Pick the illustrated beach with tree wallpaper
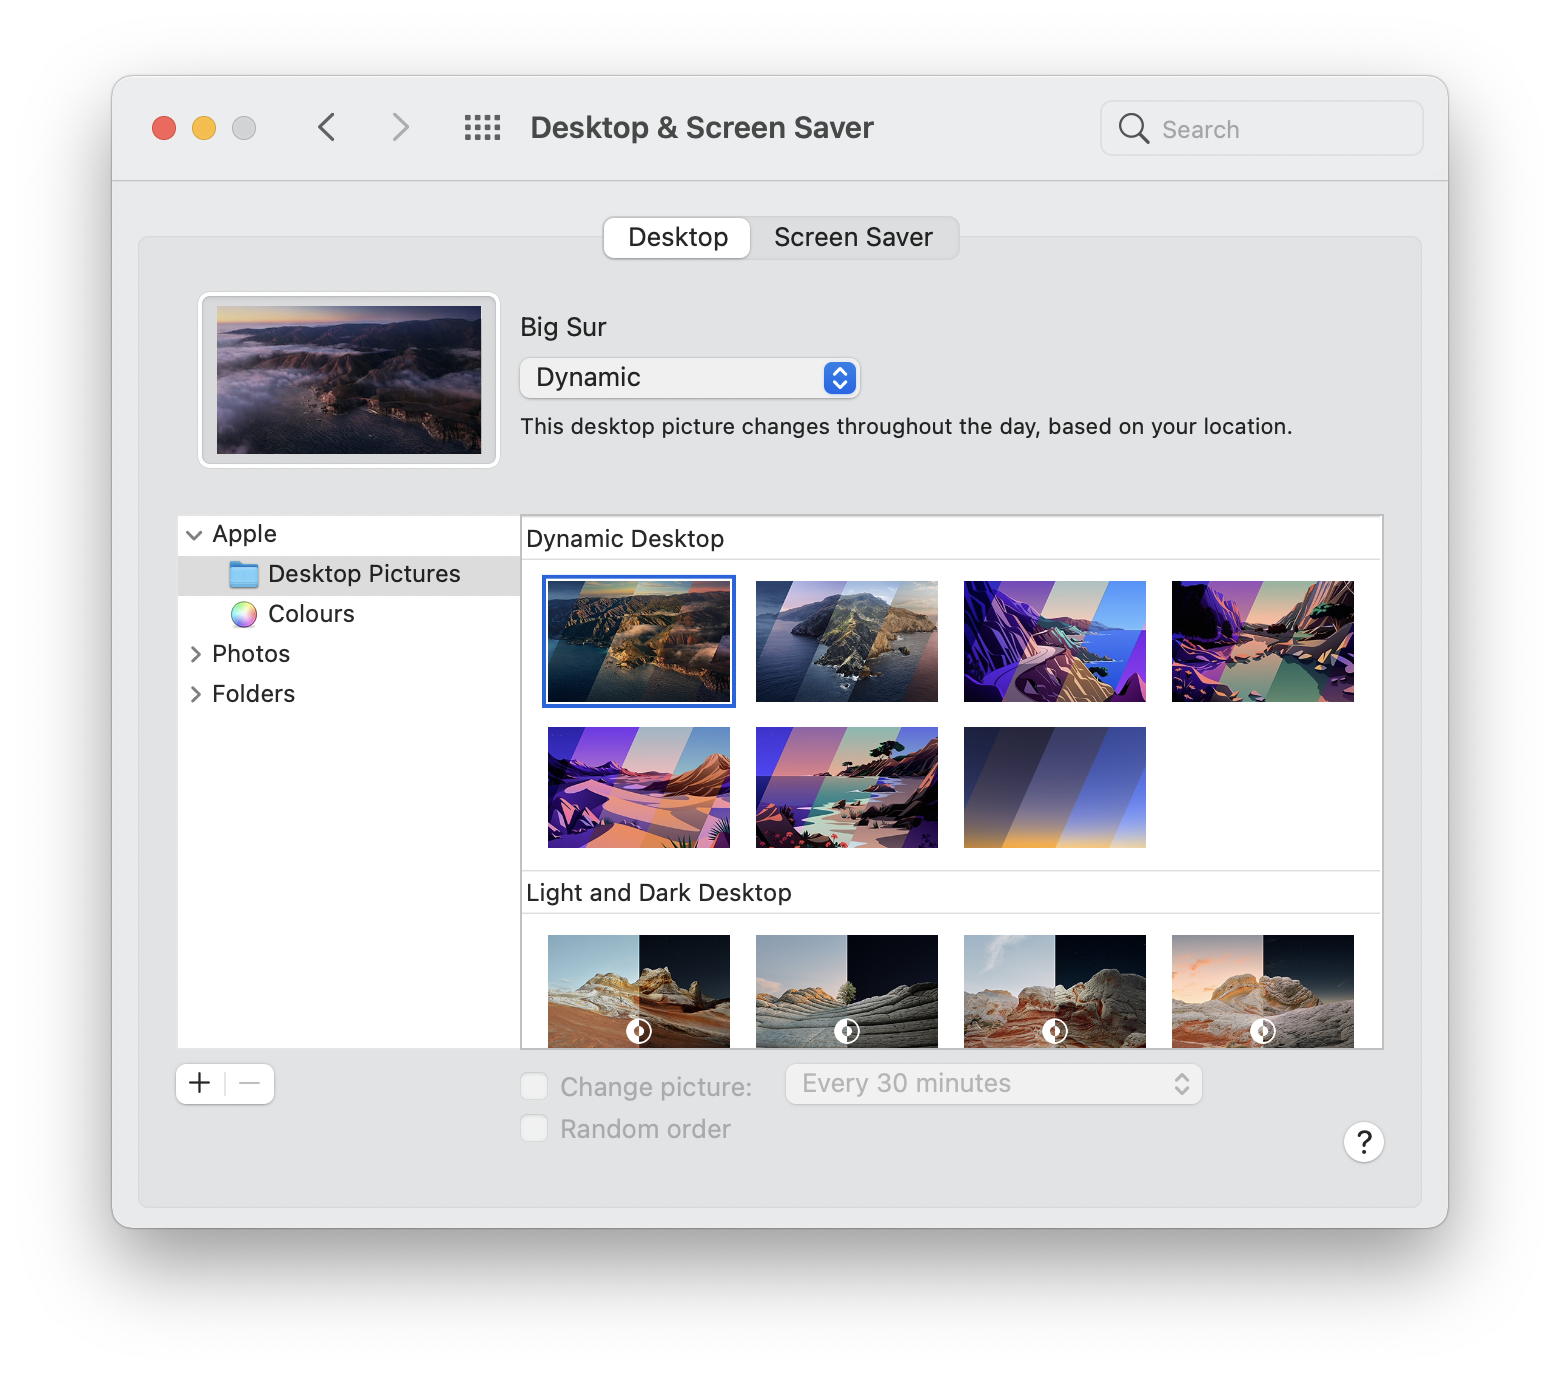Image resolution: width=1560 pixels, height=1376 pixels. click(x=847, y=787)
